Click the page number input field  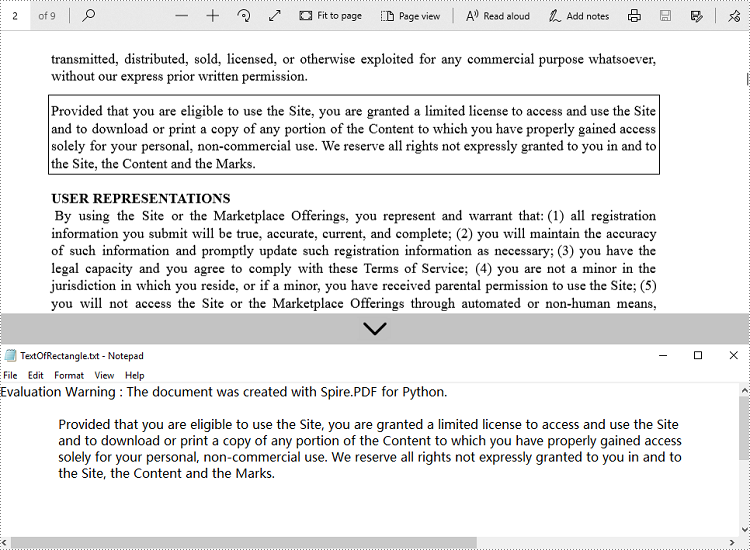pyautogui.click(x=15, y=16)
